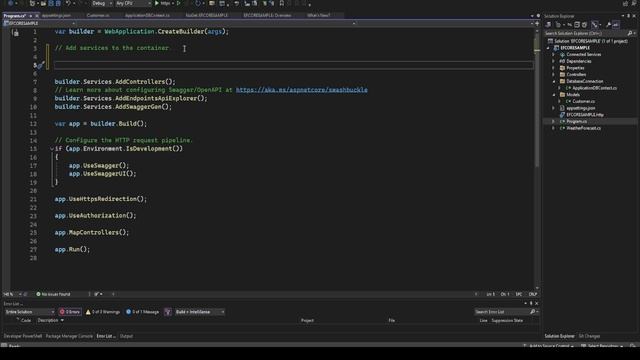The width and height of the screenshot is (640, 360).
Task: Click the Error List clear-filter funnel icon
Action: (168, 312)
